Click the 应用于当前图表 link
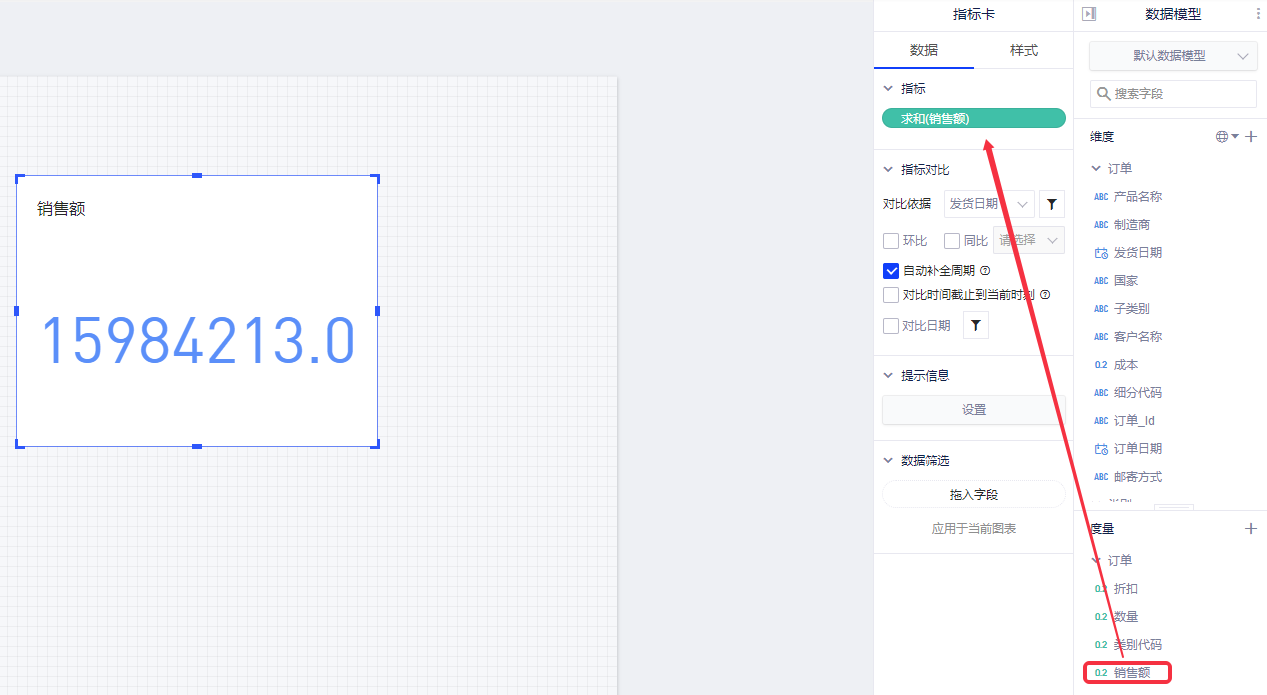This screenshot has width=1267, height=695. click(x=973, y=529)
